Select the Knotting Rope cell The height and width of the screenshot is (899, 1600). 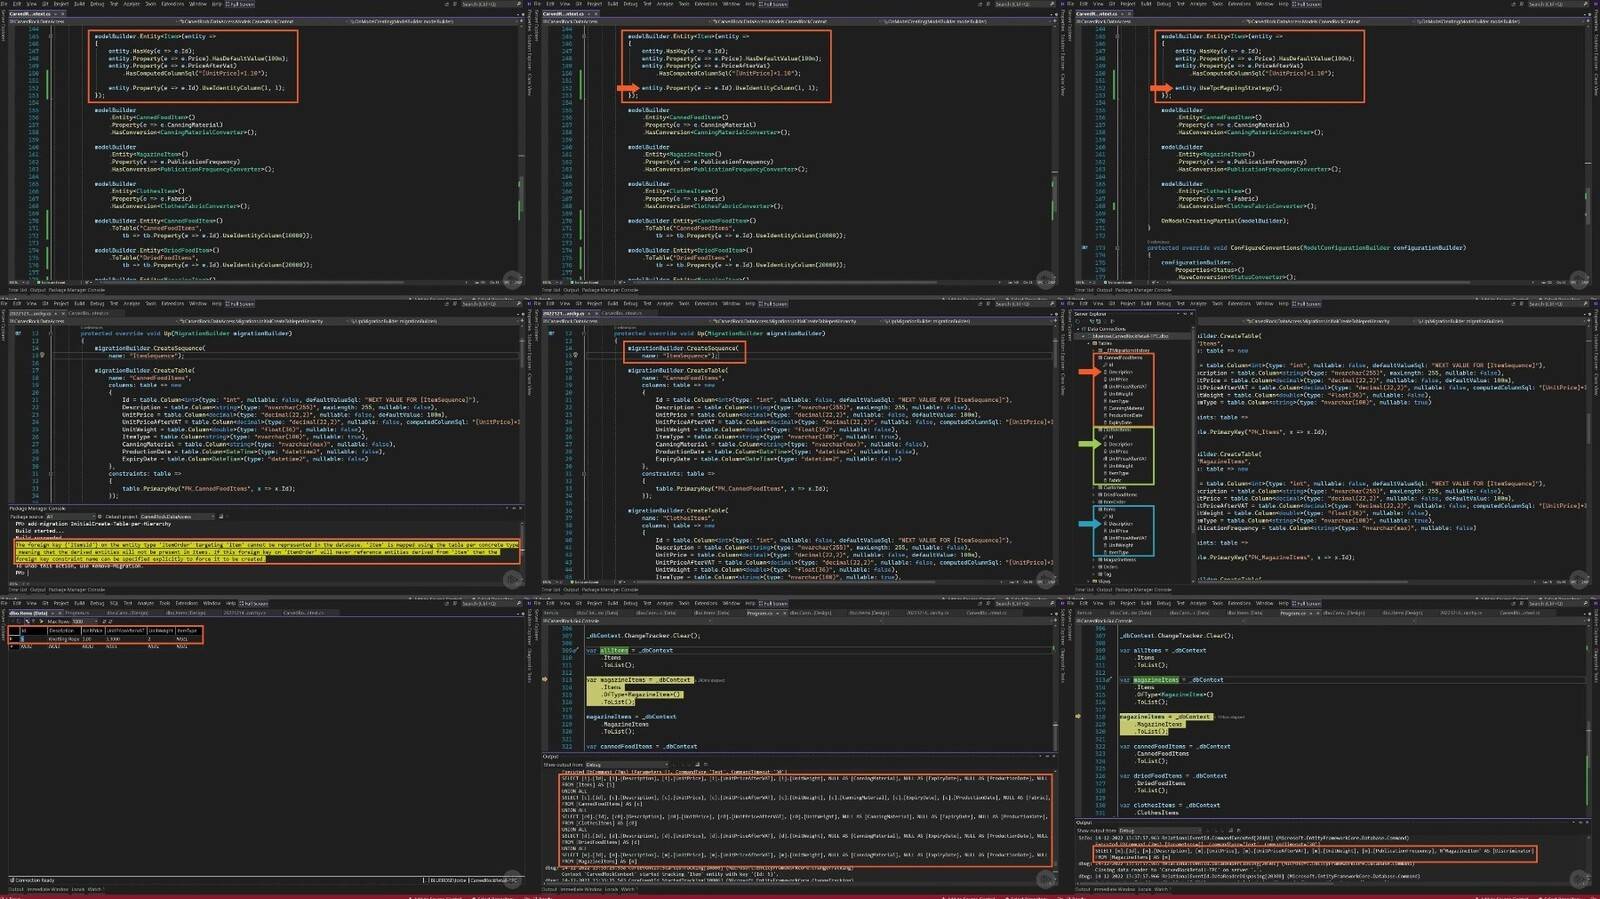click(x=64, y=639)
